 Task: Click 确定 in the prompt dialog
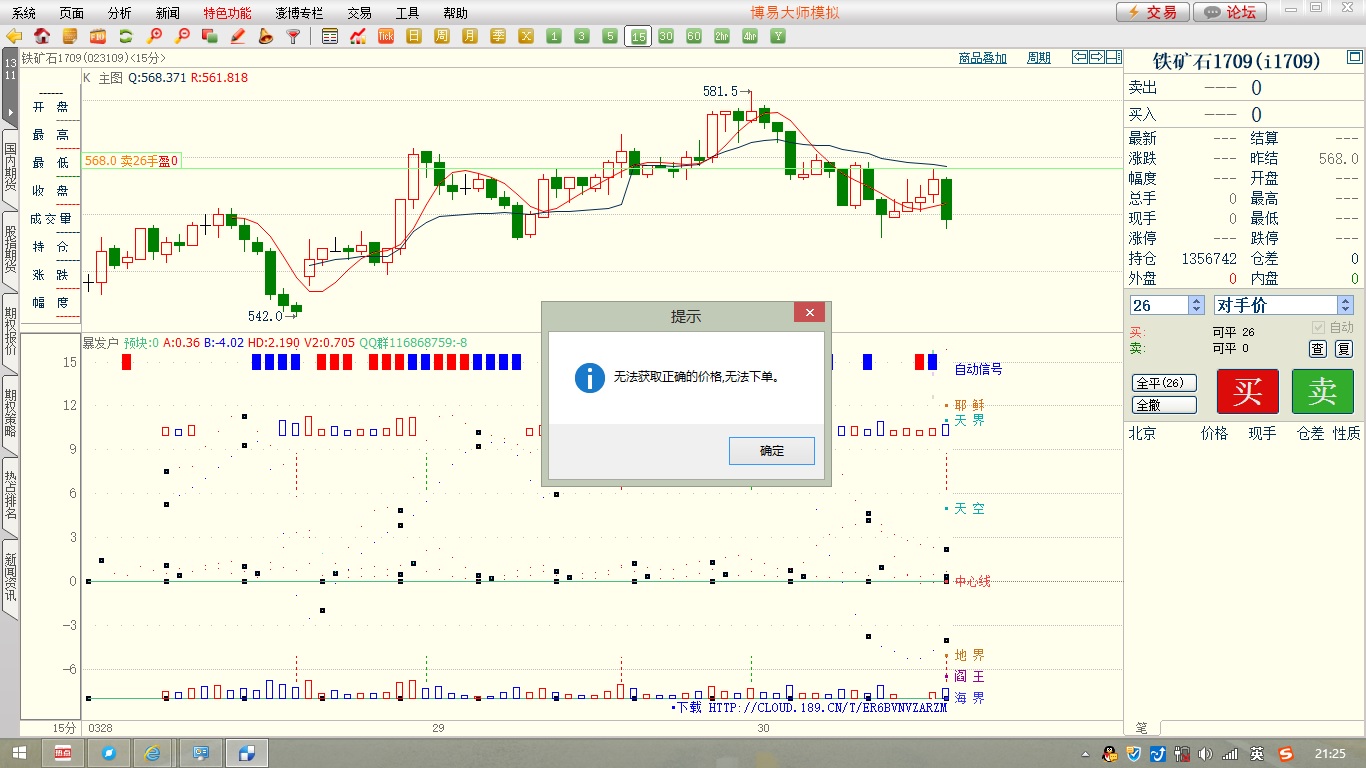[x=772, y=451]
